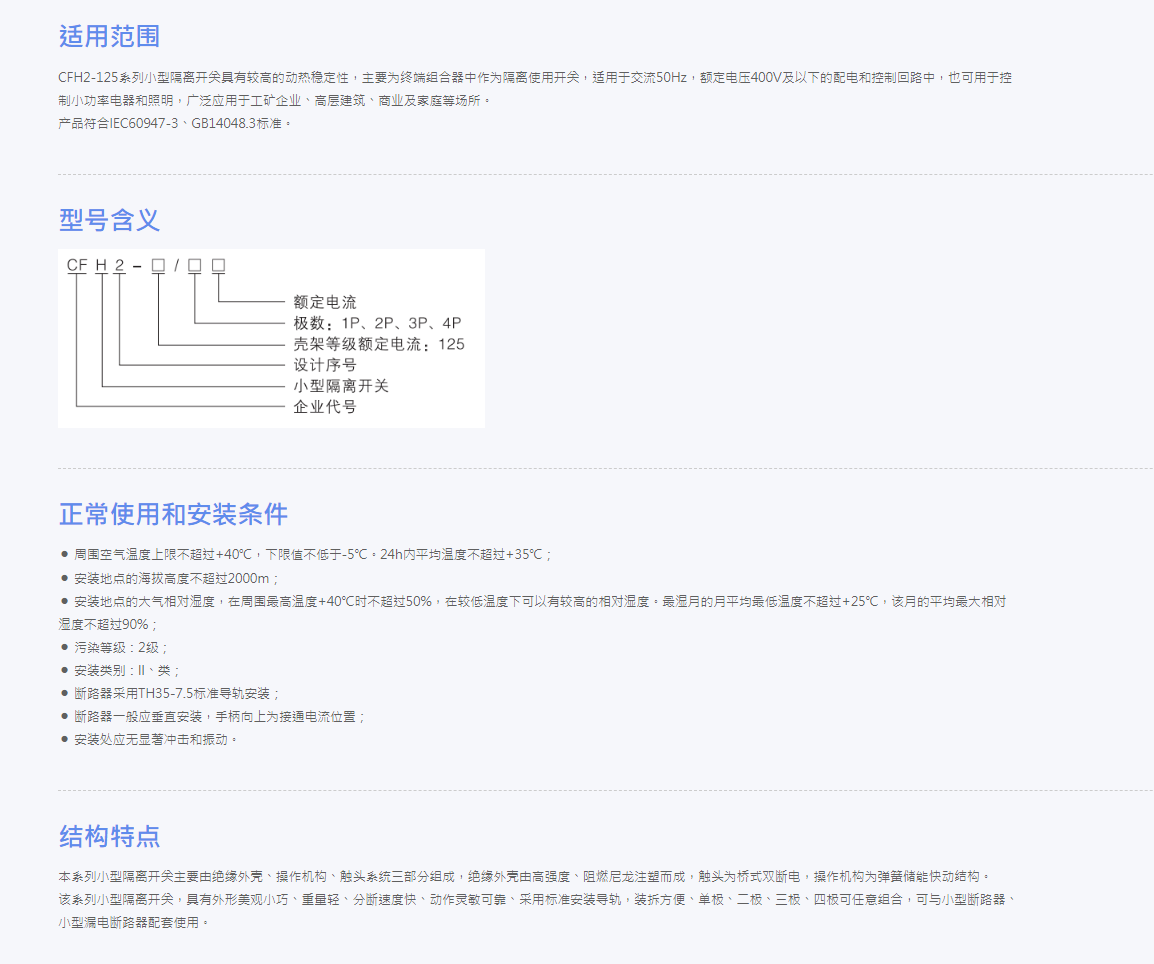Click the 正常使用和安装条件 heading
The image size is (1154, 964).
click(172, 514)
